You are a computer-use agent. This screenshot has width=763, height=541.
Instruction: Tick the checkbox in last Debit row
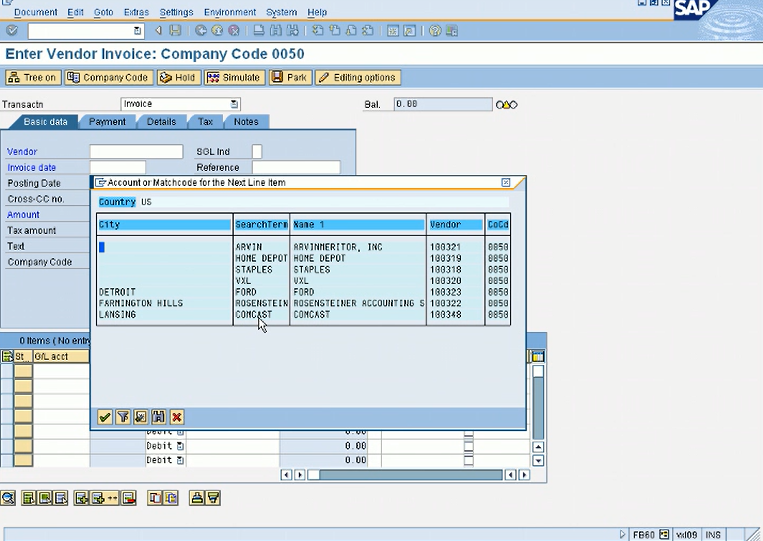point(469,460)
